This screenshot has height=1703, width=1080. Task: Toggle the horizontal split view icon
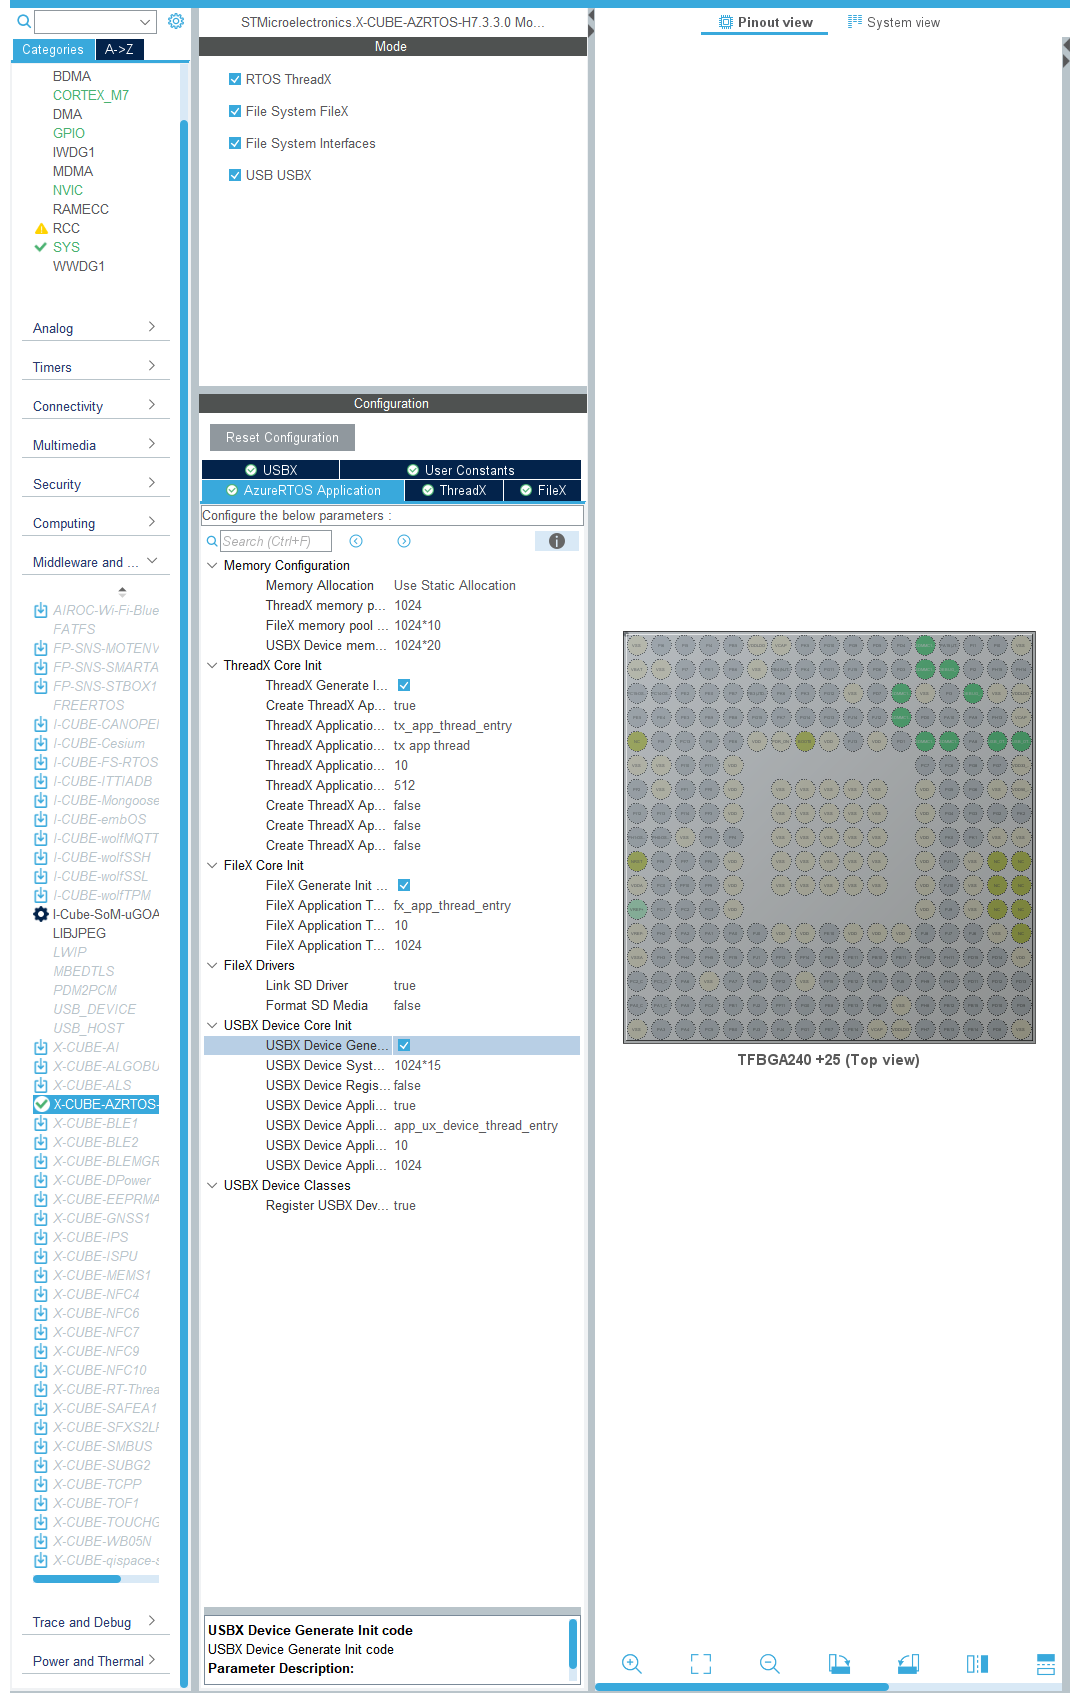pyautogui.click(x=1046, y=1663)
